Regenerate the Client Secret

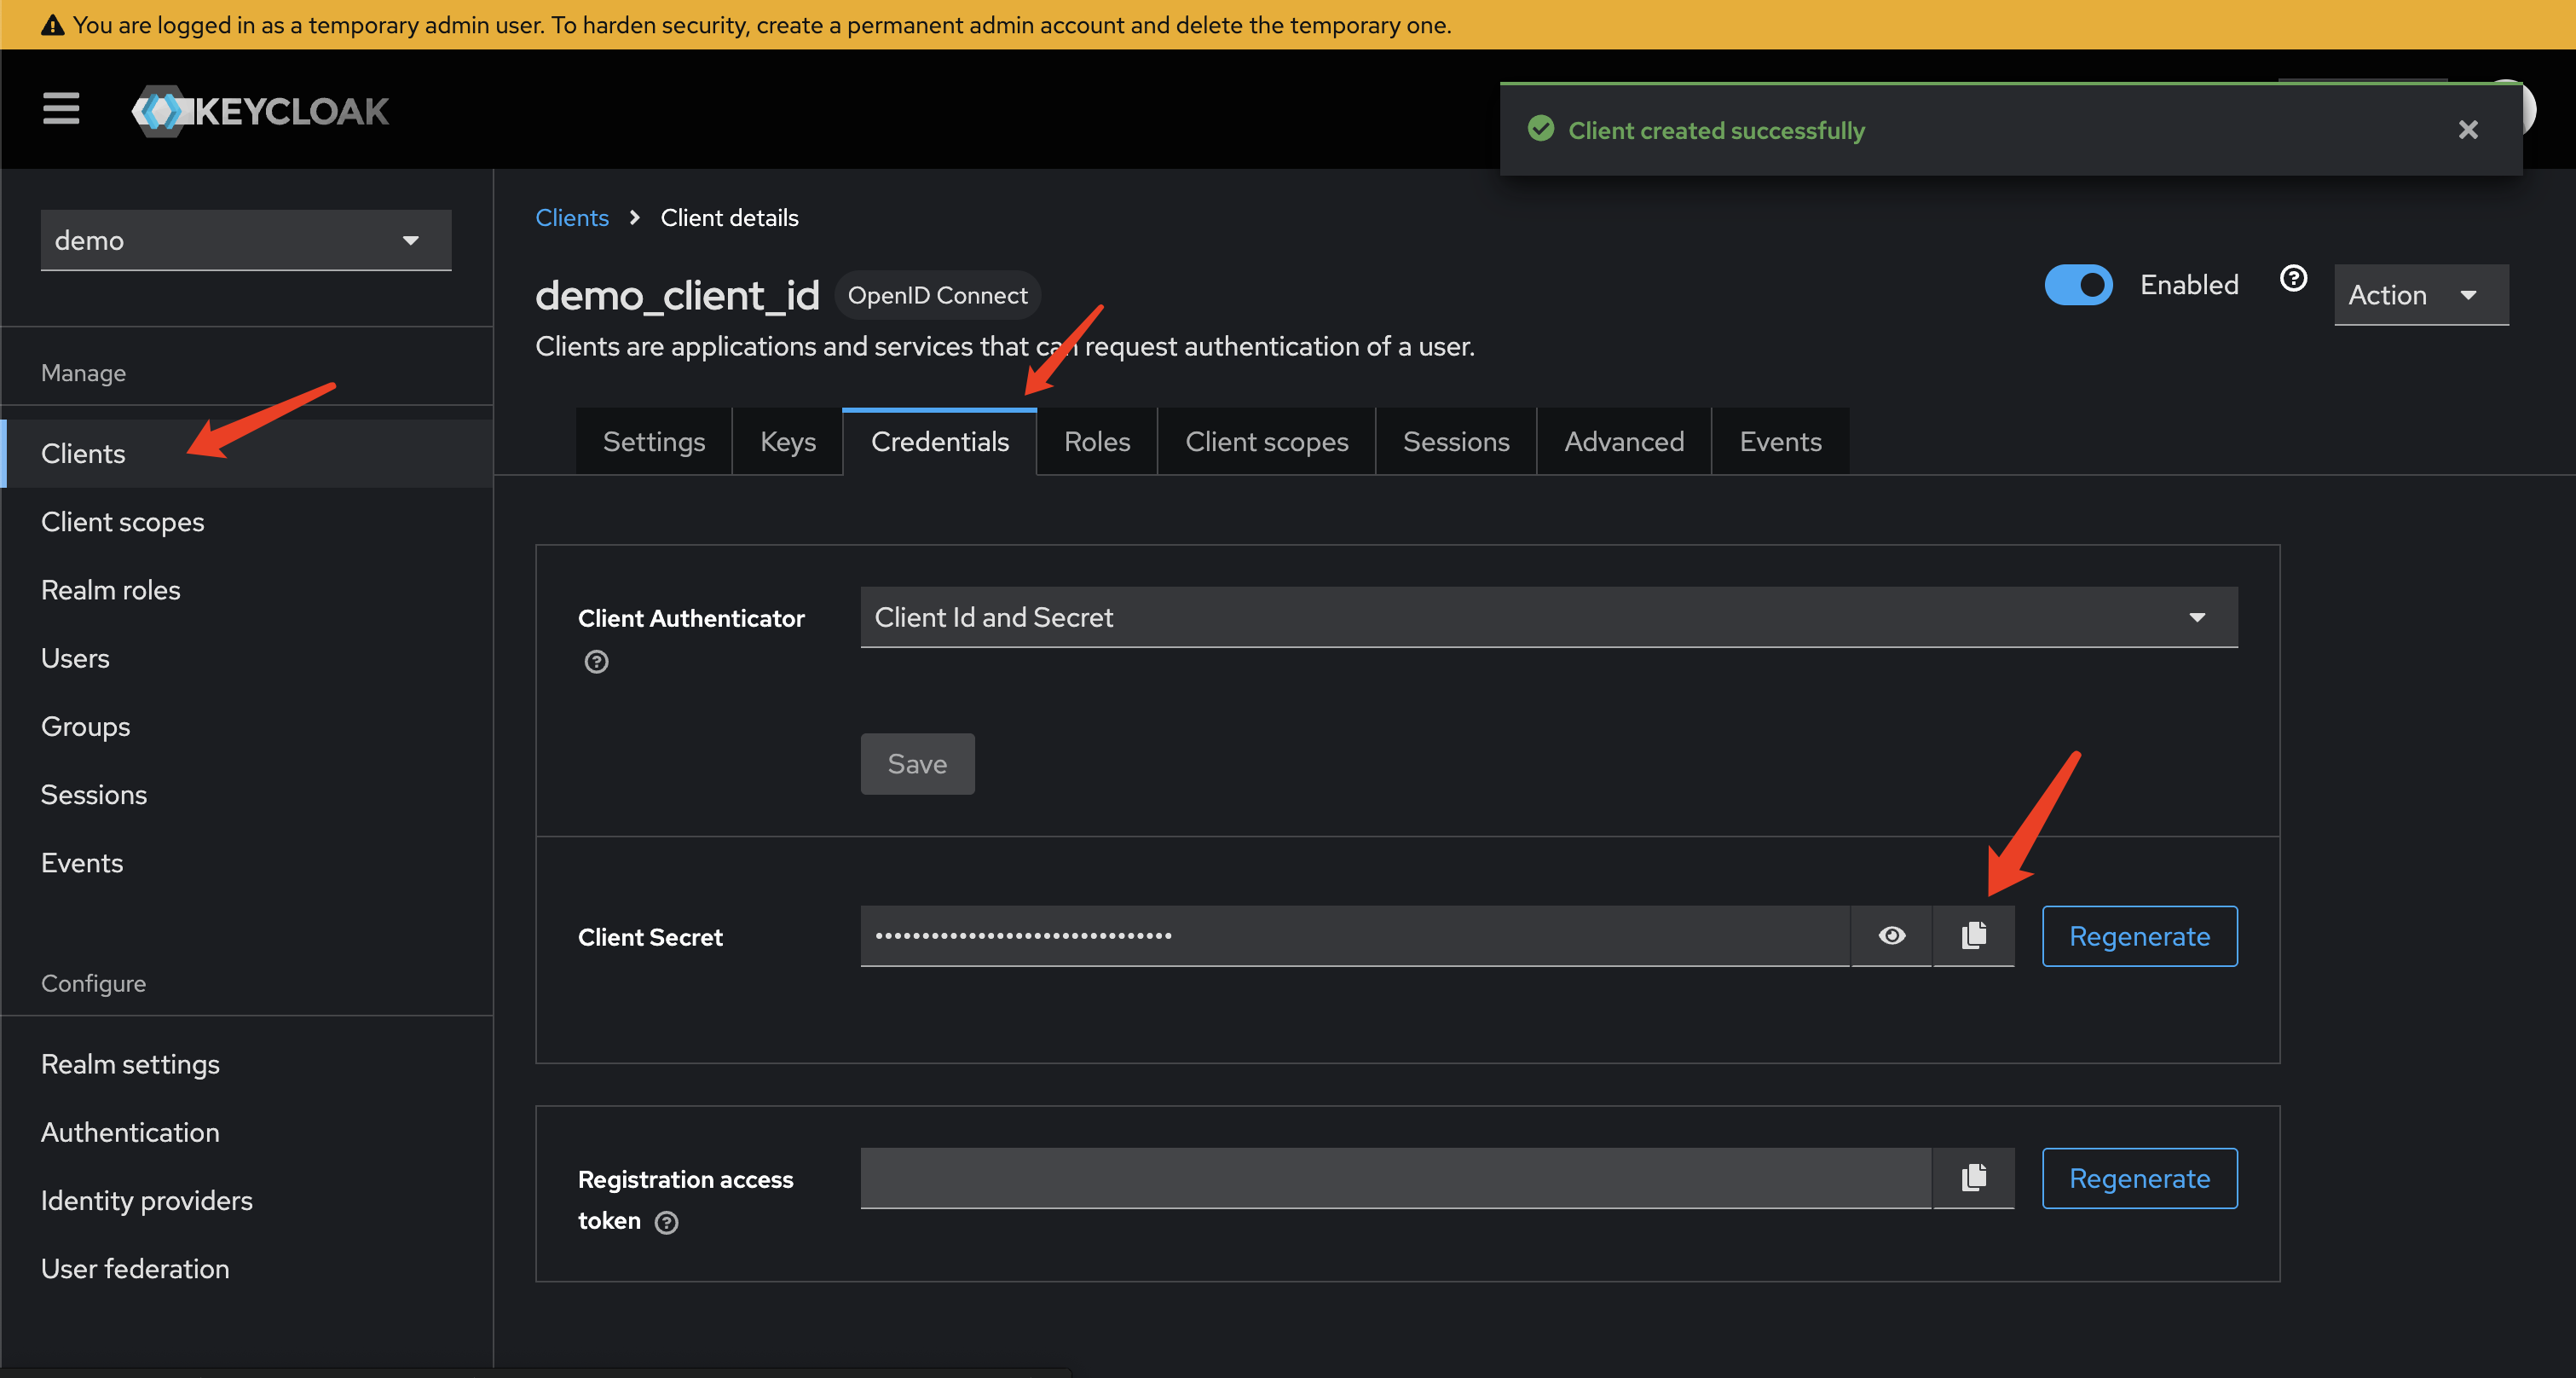(2139, 936)
